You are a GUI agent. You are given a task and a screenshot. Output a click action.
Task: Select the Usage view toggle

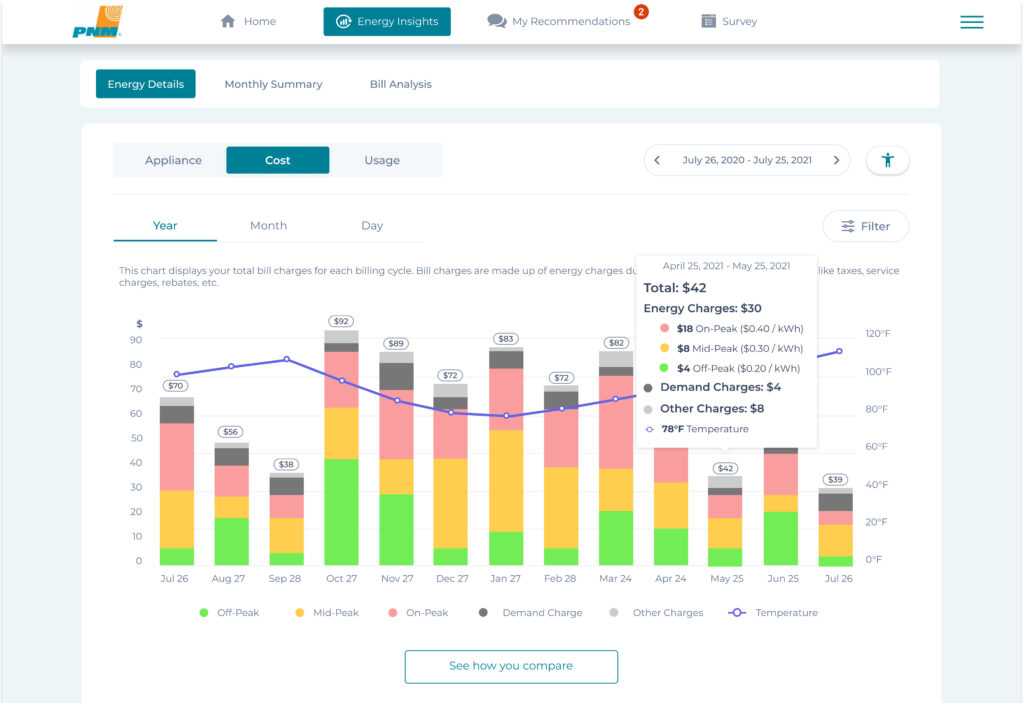[x=382, y=160]
